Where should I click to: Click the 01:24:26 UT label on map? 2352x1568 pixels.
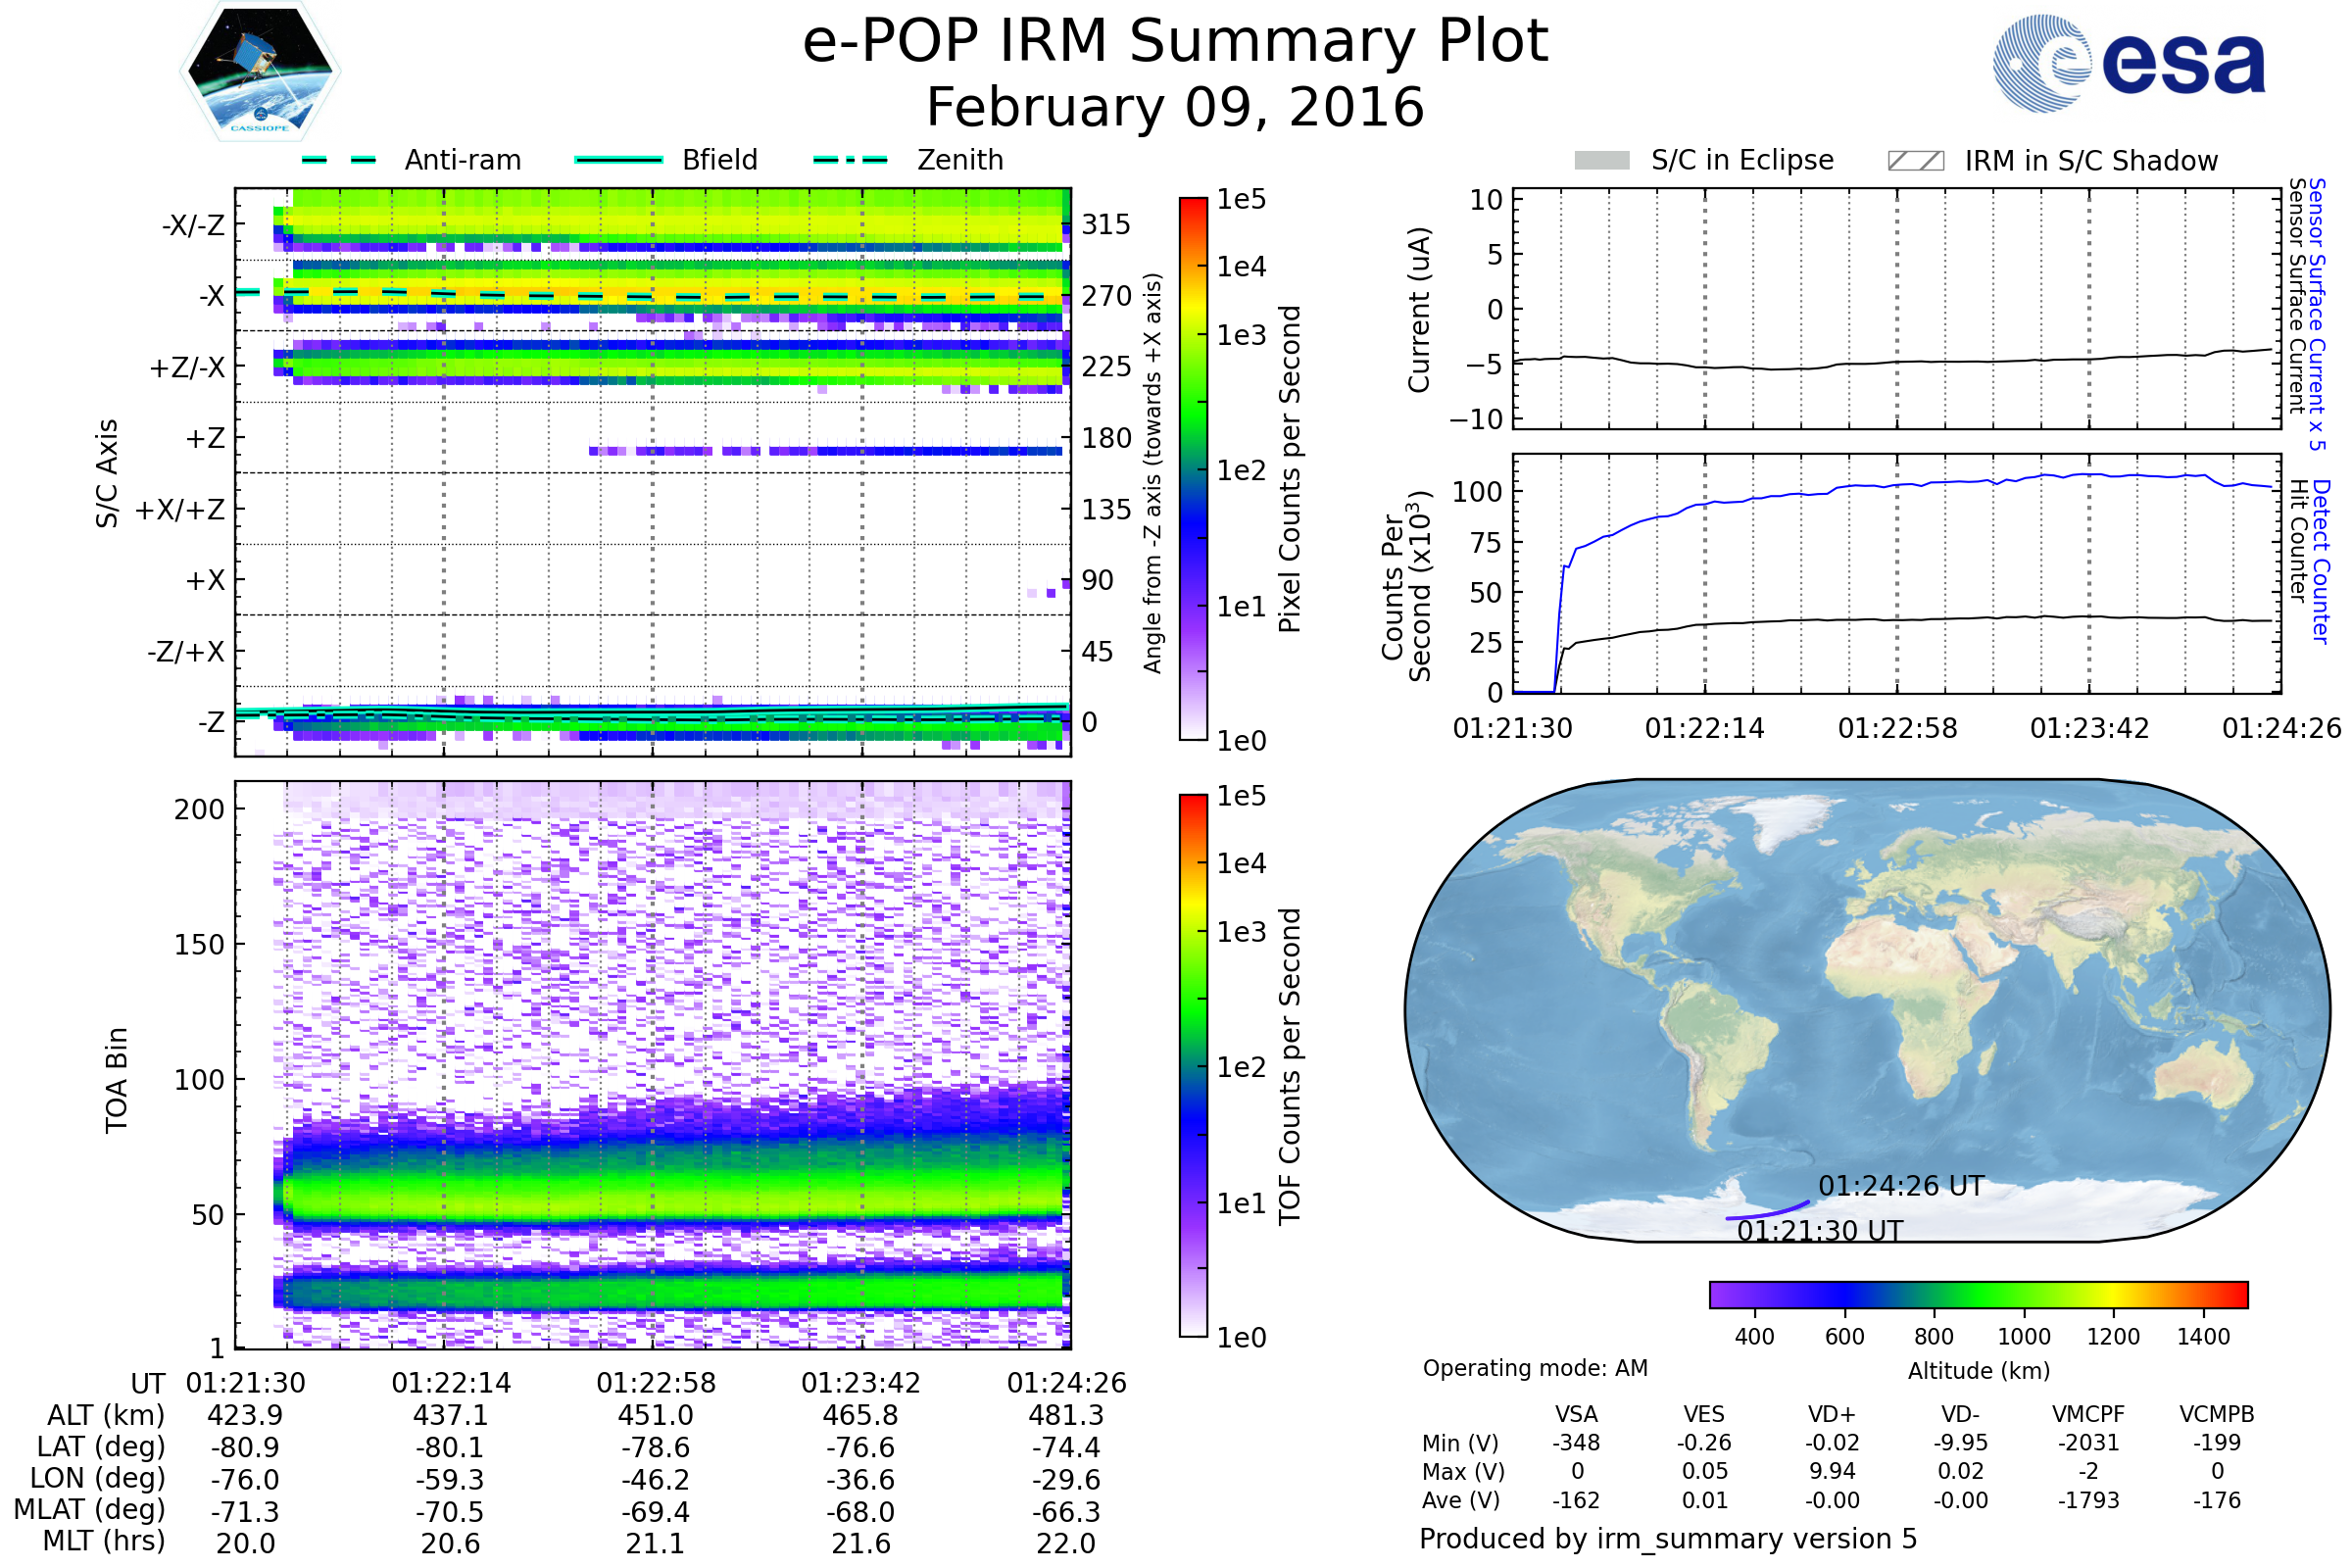1900,1186
